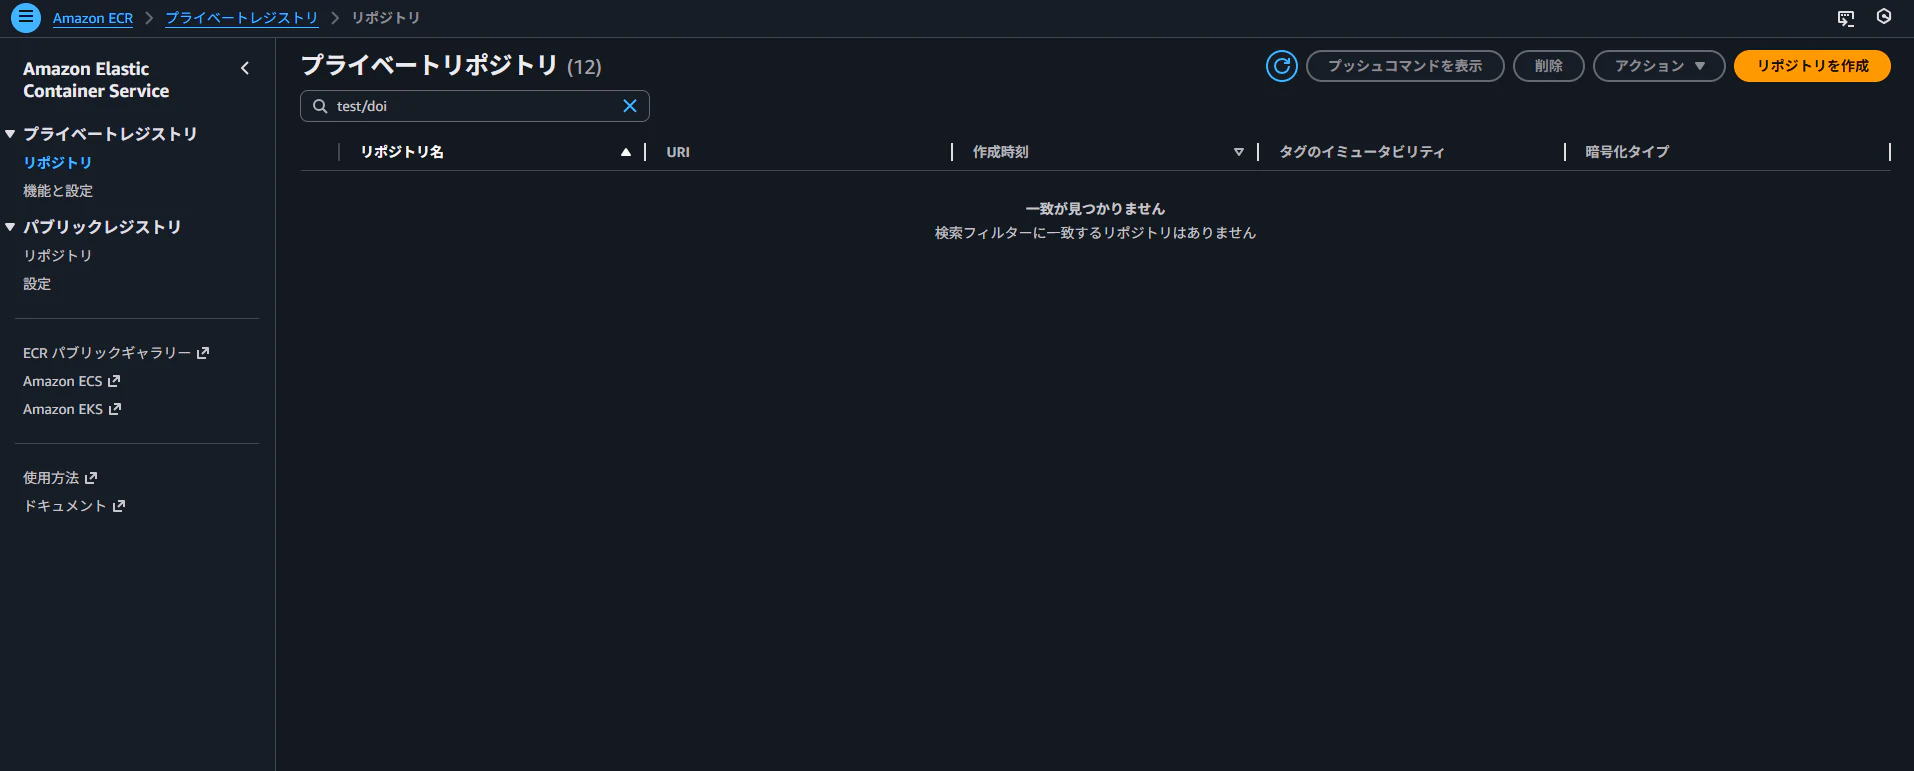Open the Amazon EKS external link

[72, 409]
